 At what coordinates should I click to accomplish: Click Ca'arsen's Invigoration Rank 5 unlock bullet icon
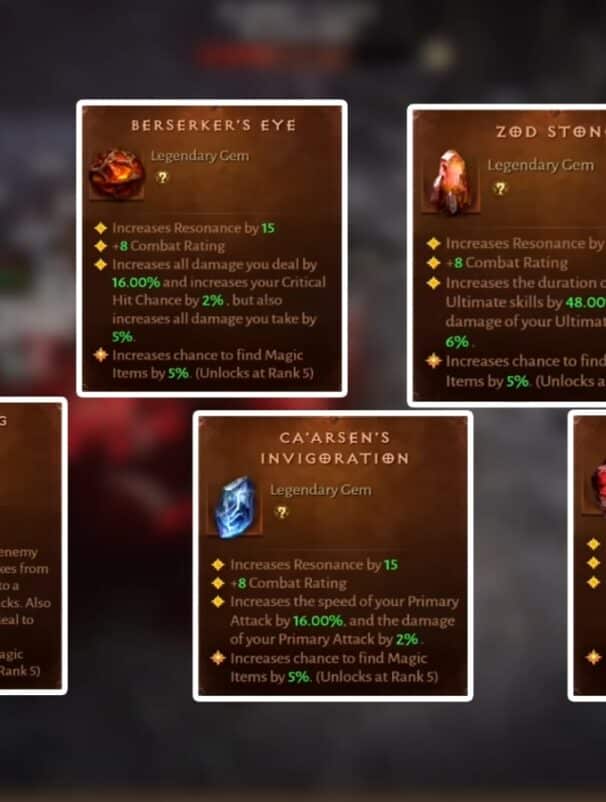coord(218,657)
